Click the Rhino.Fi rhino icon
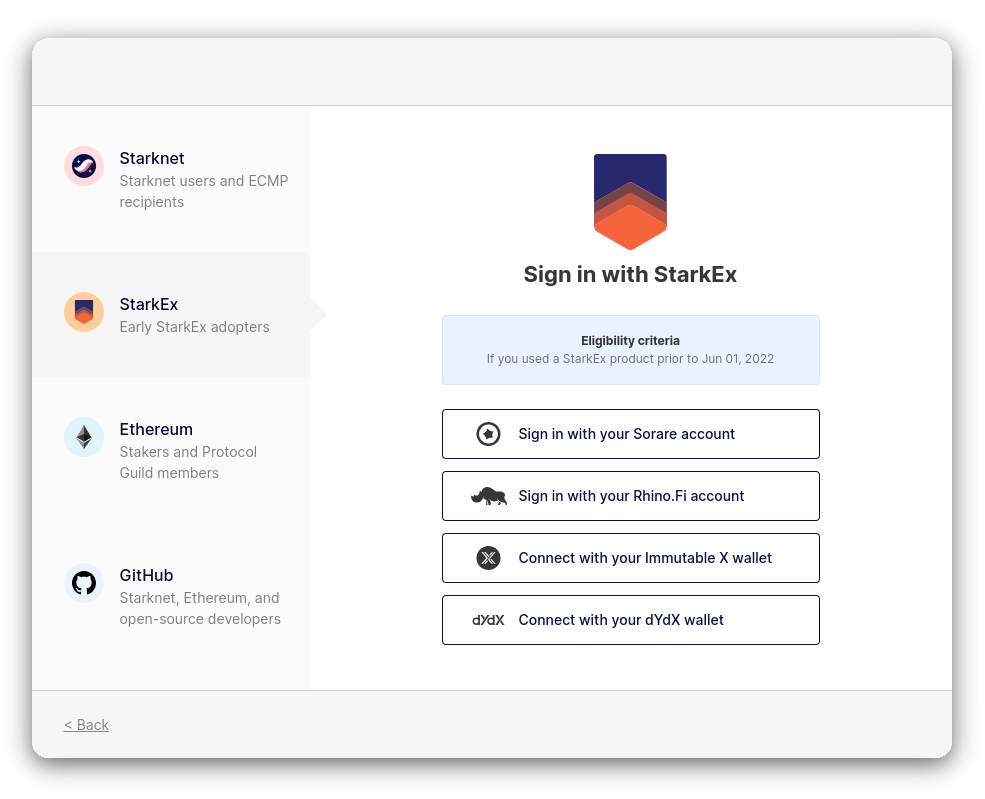Screen dimensions: 985x799 tap(489, 496)
